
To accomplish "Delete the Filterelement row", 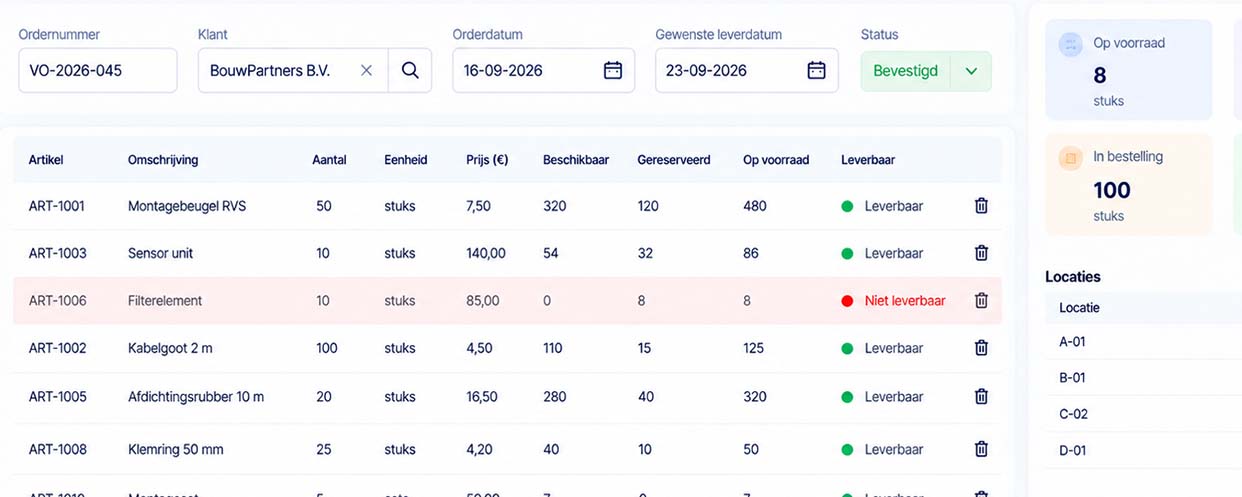I will [x=981, y=300].
